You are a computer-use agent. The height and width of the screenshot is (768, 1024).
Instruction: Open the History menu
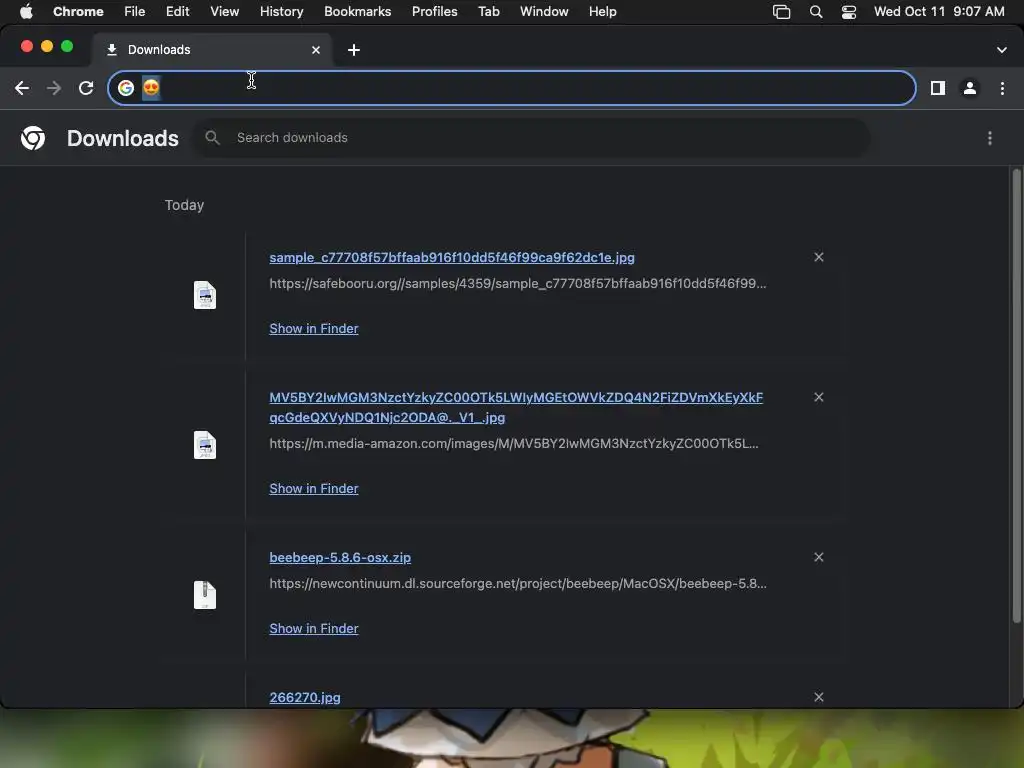pos(281,12)
